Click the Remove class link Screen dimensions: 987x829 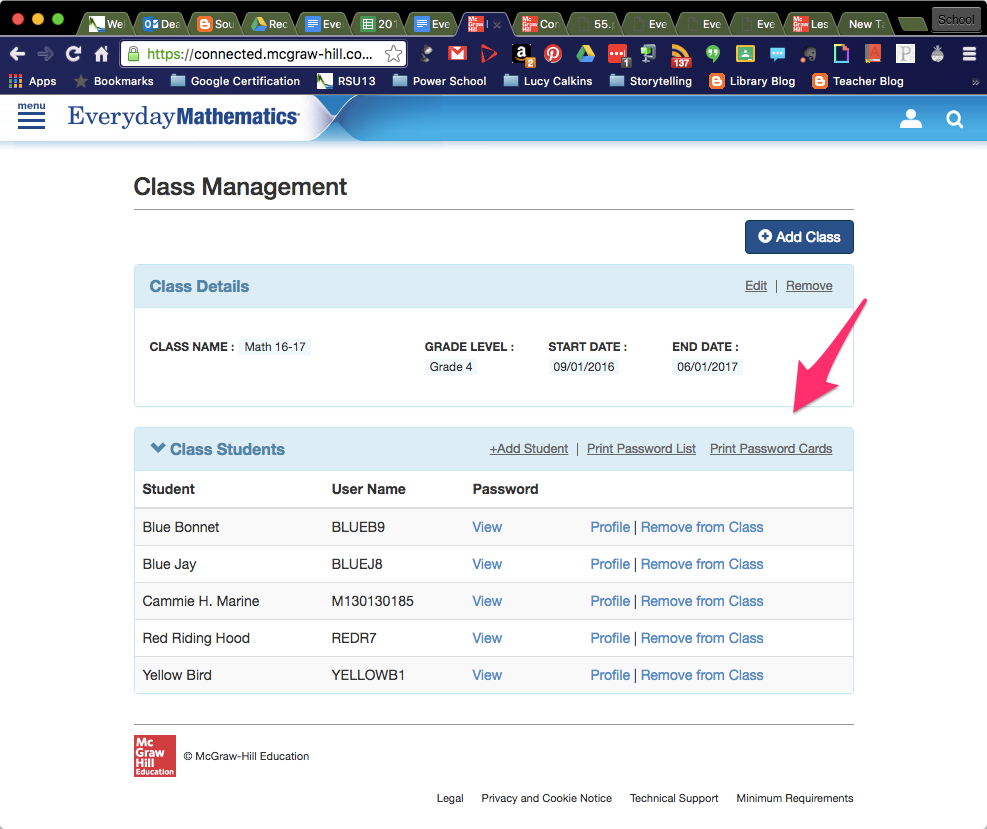(x=809, y=286)
